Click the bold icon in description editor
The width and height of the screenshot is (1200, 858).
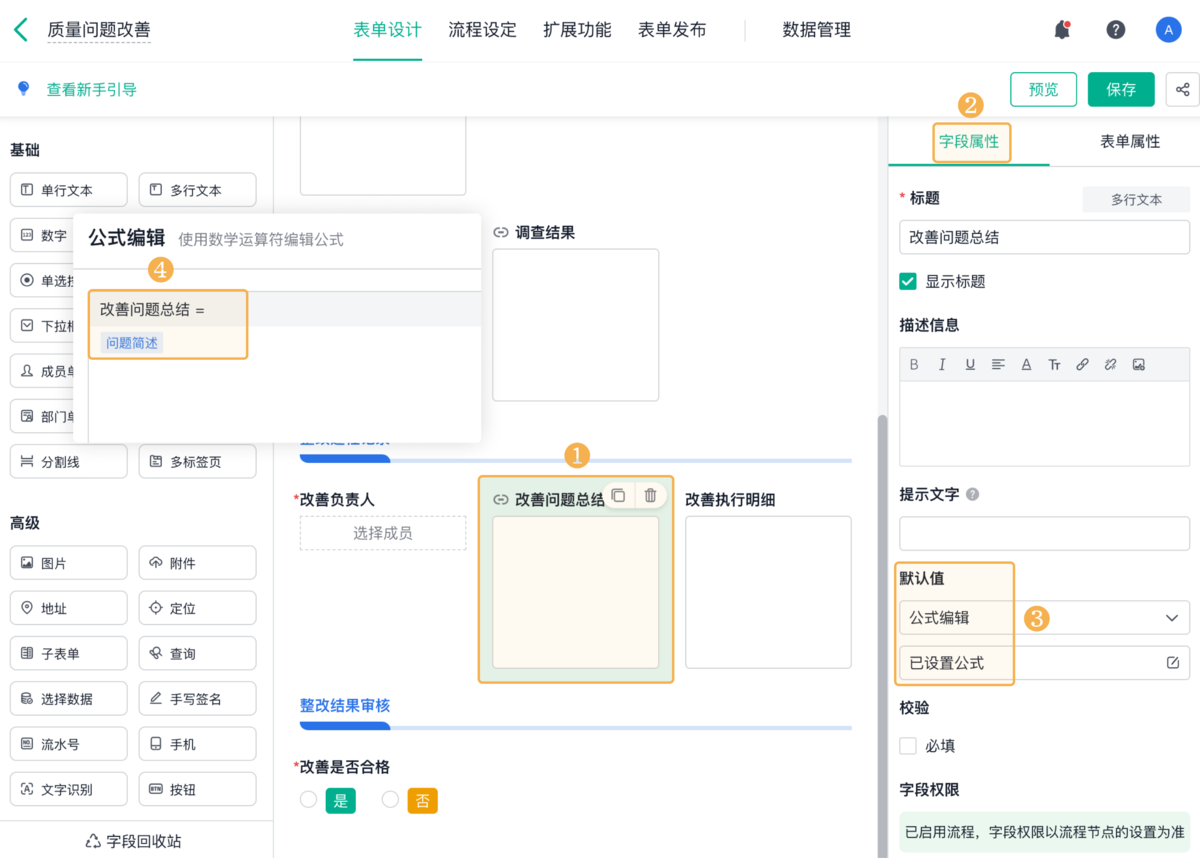click(x=914, y=365)
